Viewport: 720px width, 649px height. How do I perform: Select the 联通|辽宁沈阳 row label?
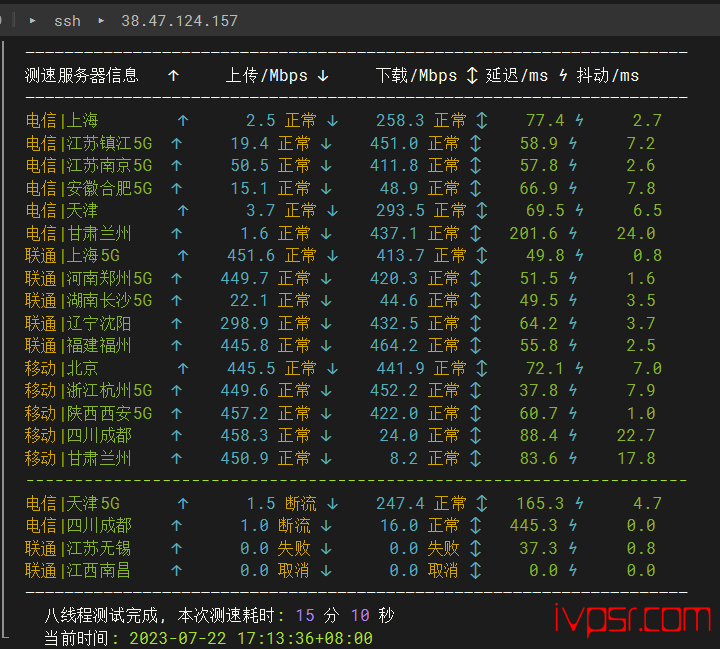pyautogui.click(x=78, y=323)
